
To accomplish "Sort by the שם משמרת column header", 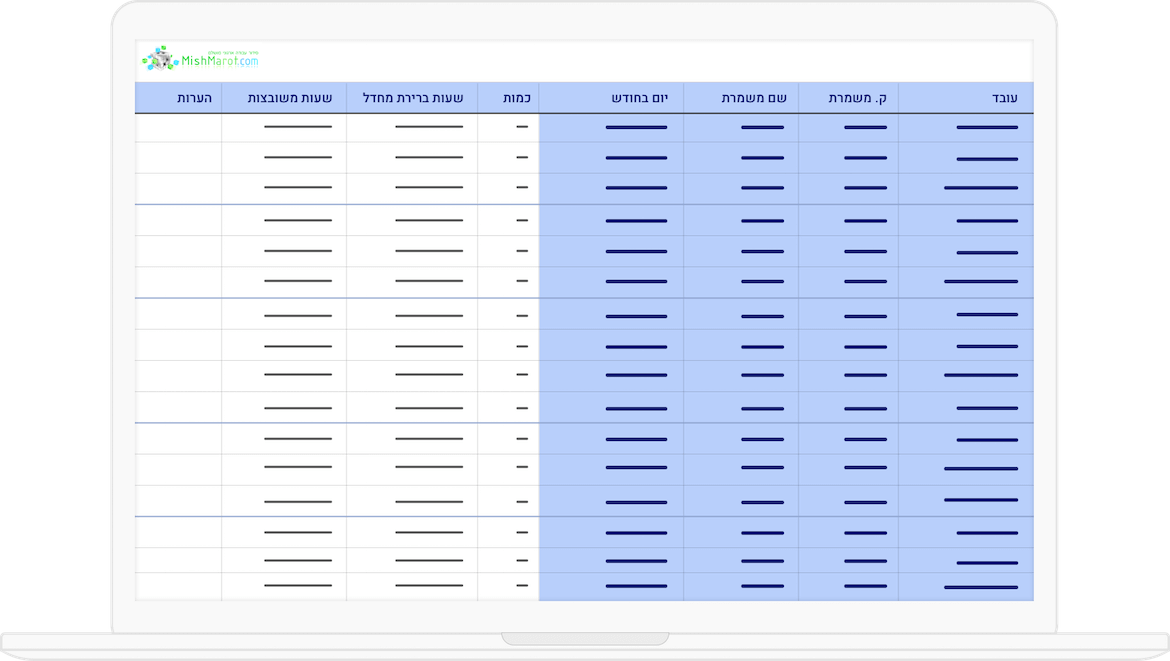I will coord(755,98).
